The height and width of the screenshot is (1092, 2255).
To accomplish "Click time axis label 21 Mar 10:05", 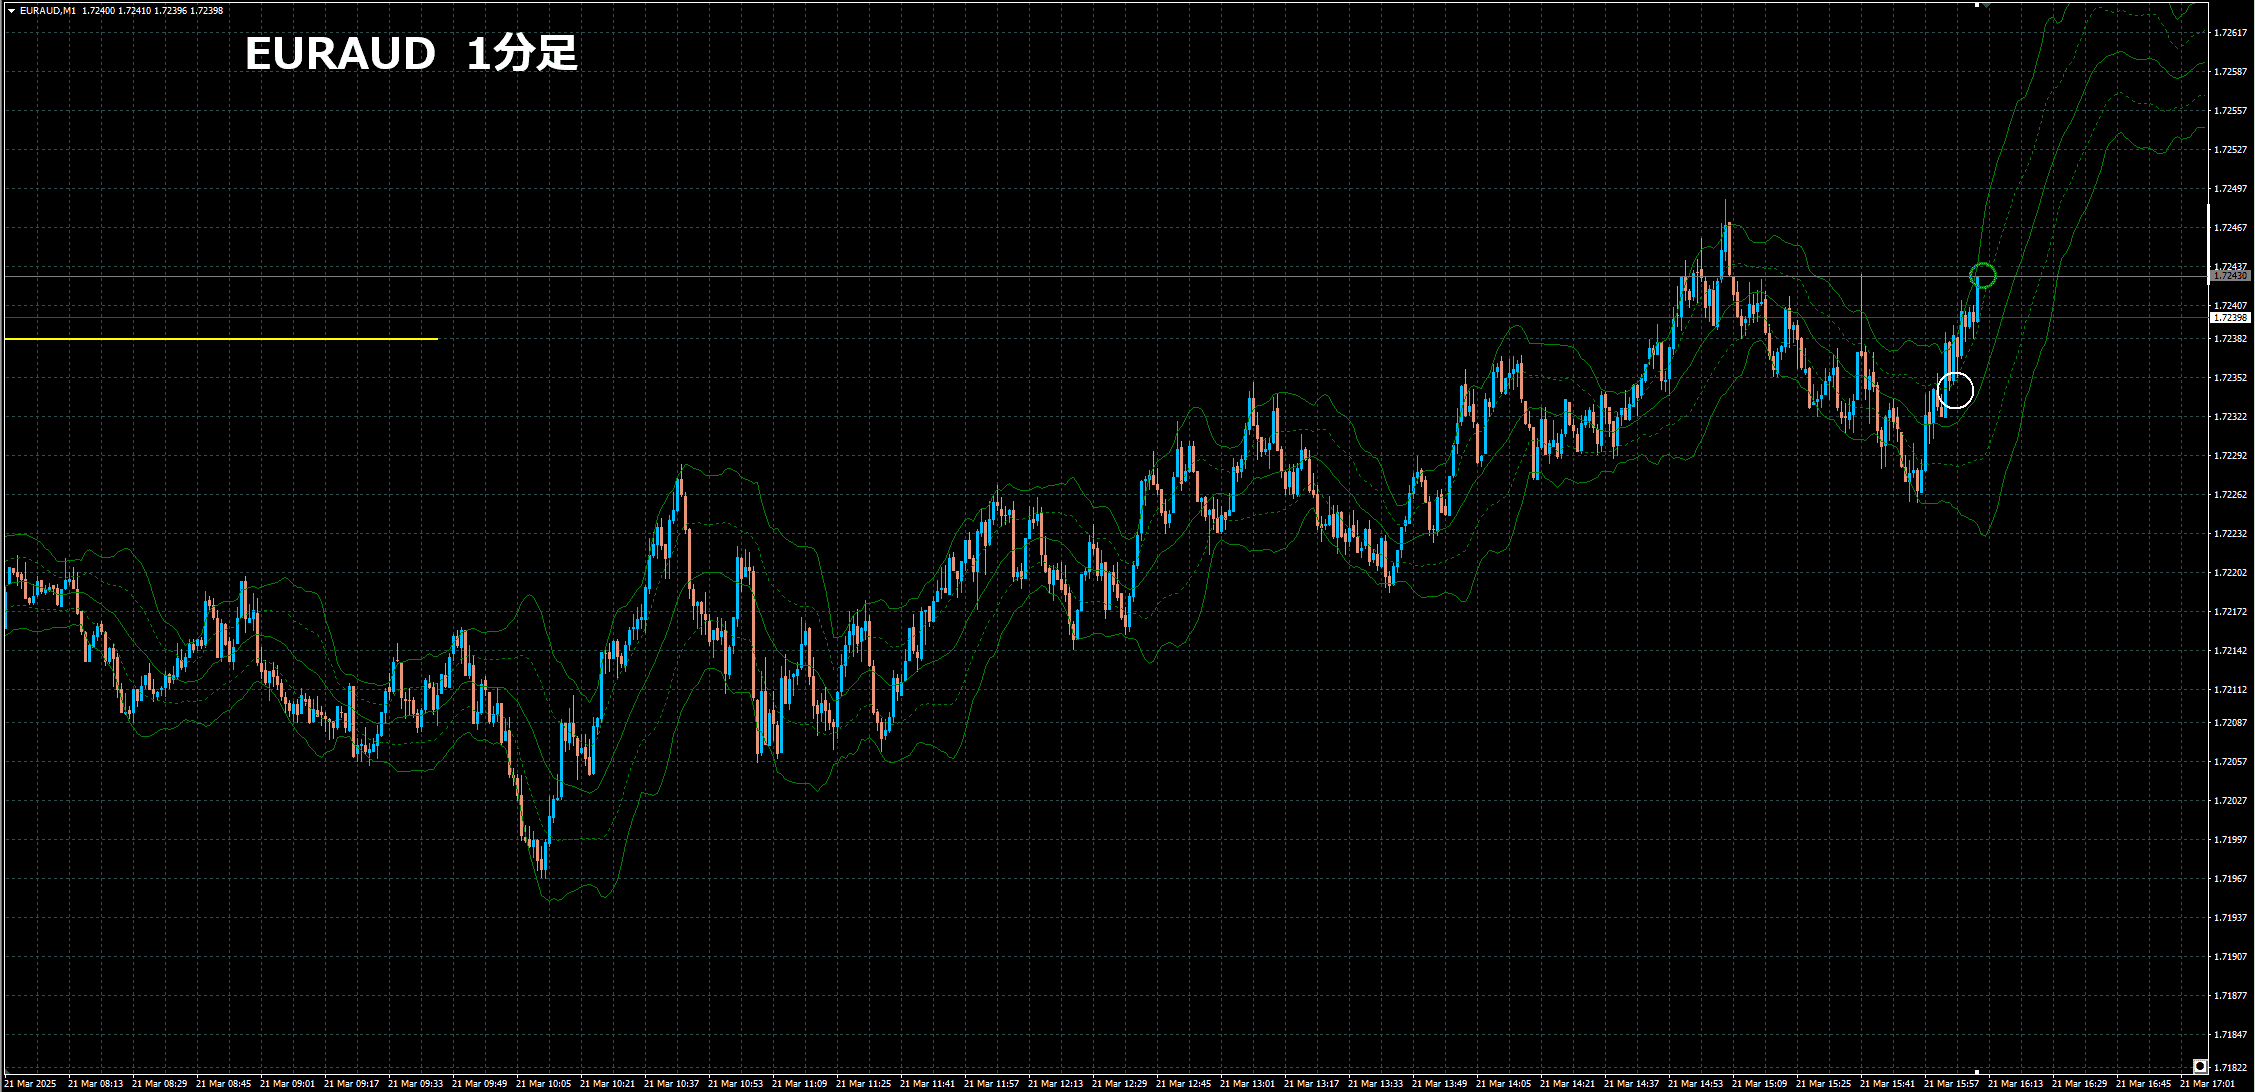I will (544, 1084).
